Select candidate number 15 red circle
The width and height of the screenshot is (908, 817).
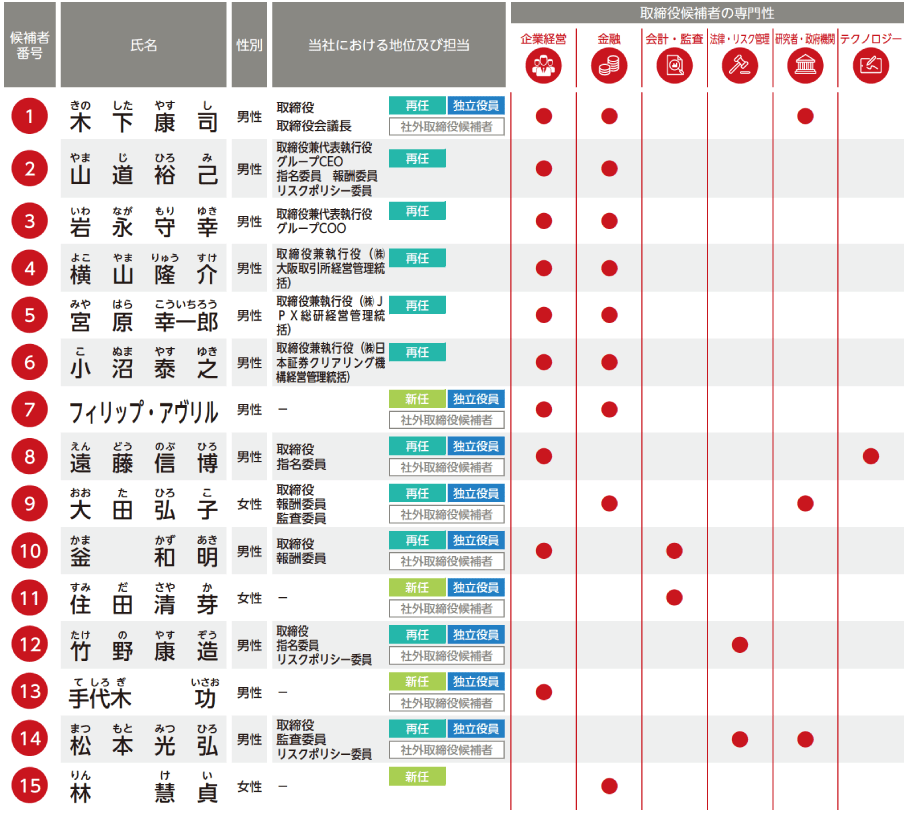[x=30, y=786]
